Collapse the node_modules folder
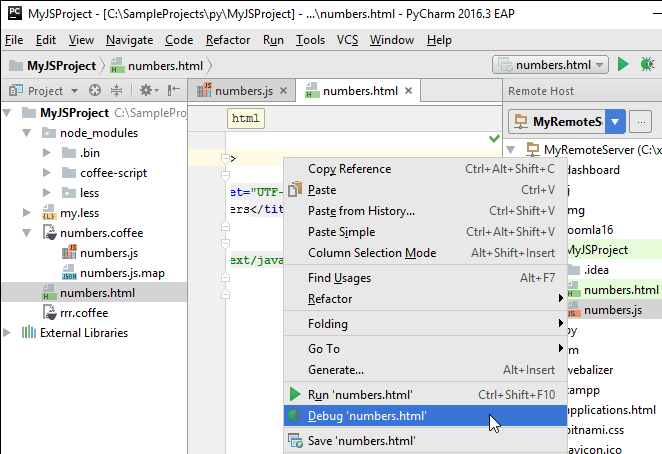The image size is (662, 454). pos(27,133)
